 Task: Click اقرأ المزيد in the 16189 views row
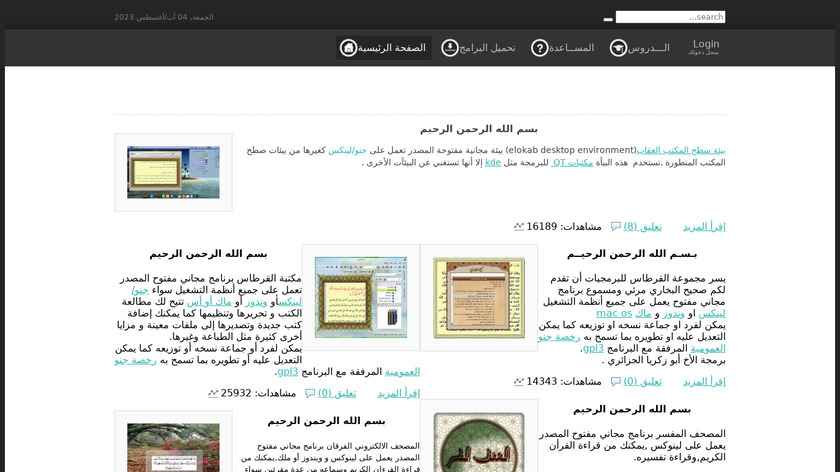[x=704, y=226]
